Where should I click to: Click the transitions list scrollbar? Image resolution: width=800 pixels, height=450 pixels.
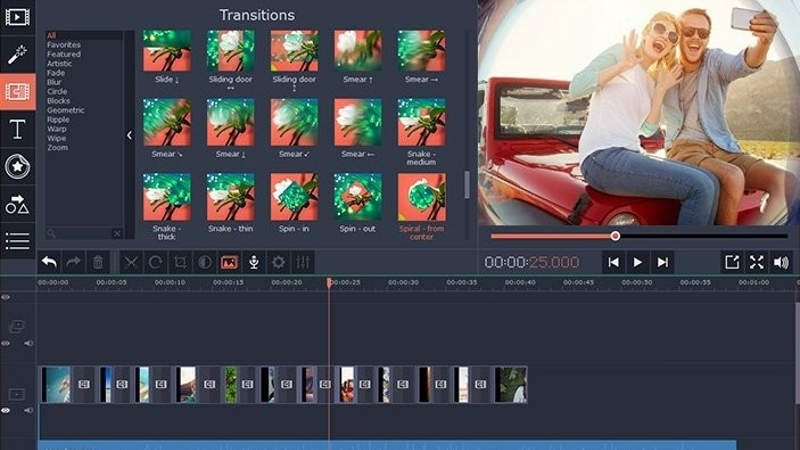tap(467, 184)
